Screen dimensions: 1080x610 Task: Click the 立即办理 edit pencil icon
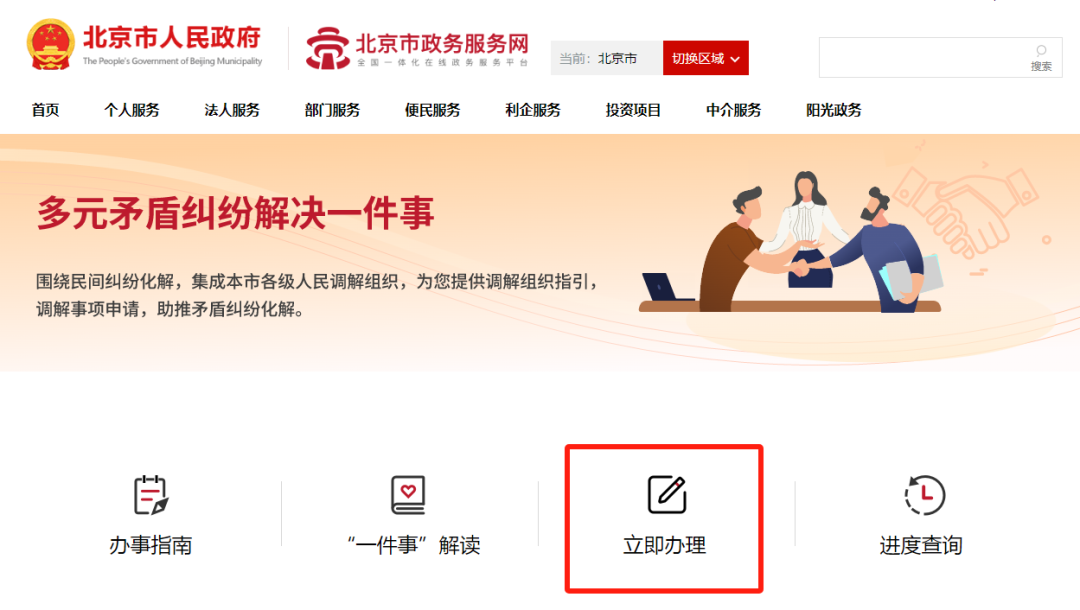coord(667,494)
